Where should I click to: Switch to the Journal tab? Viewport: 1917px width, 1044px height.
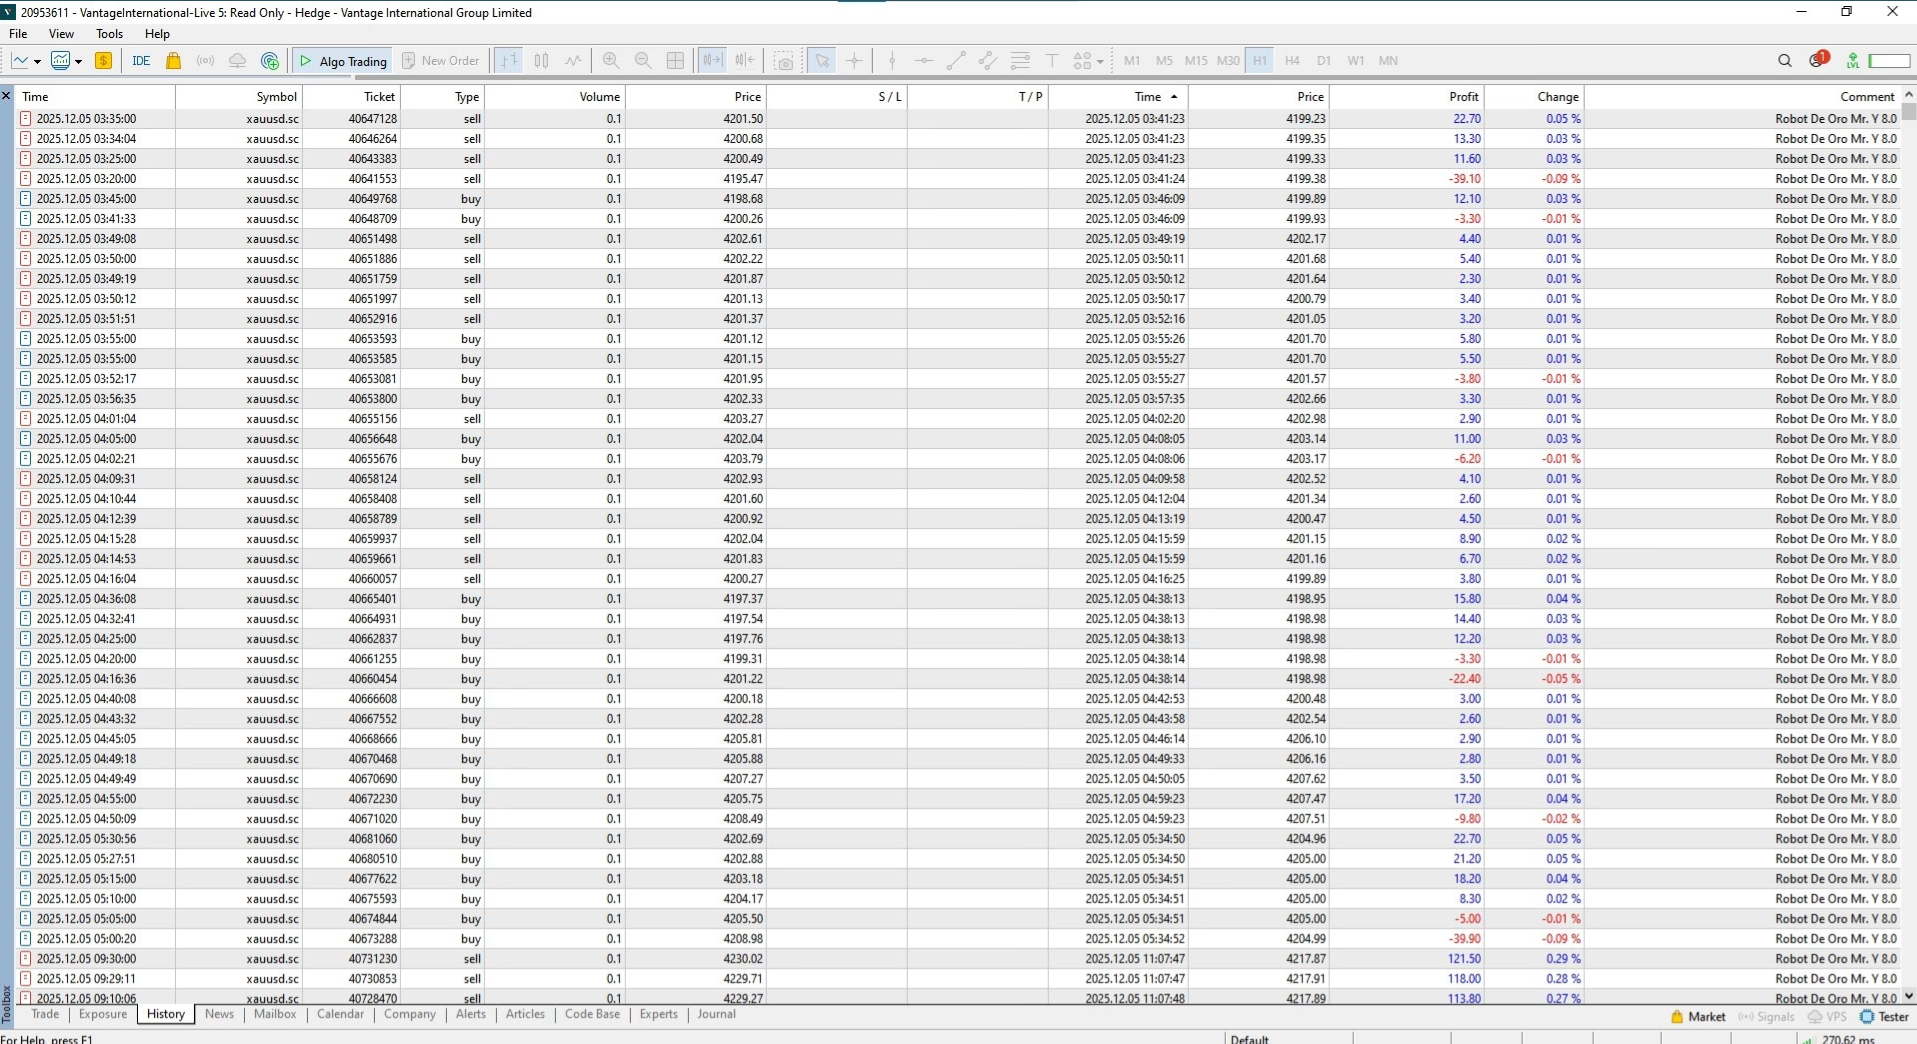[x=716, y=1014]
